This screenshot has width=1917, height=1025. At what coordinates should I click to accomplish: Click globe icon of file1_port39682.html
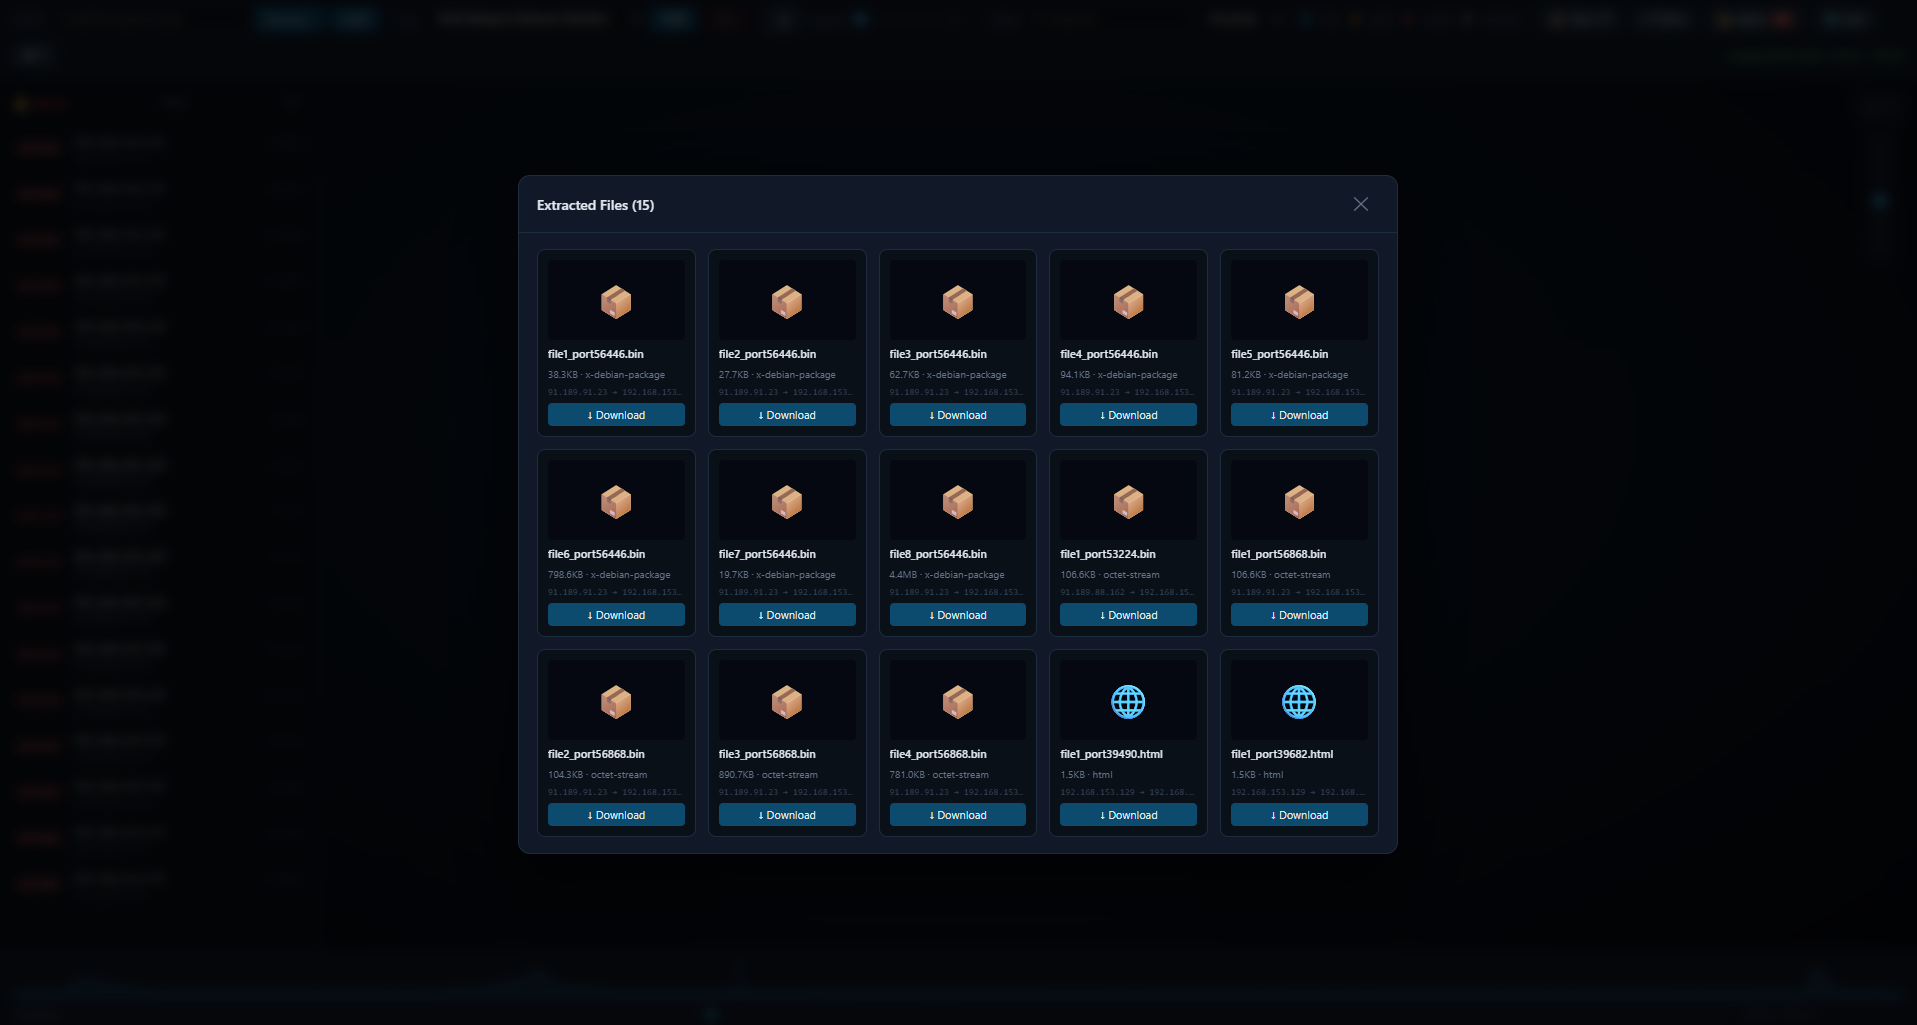click(1299, 702)
